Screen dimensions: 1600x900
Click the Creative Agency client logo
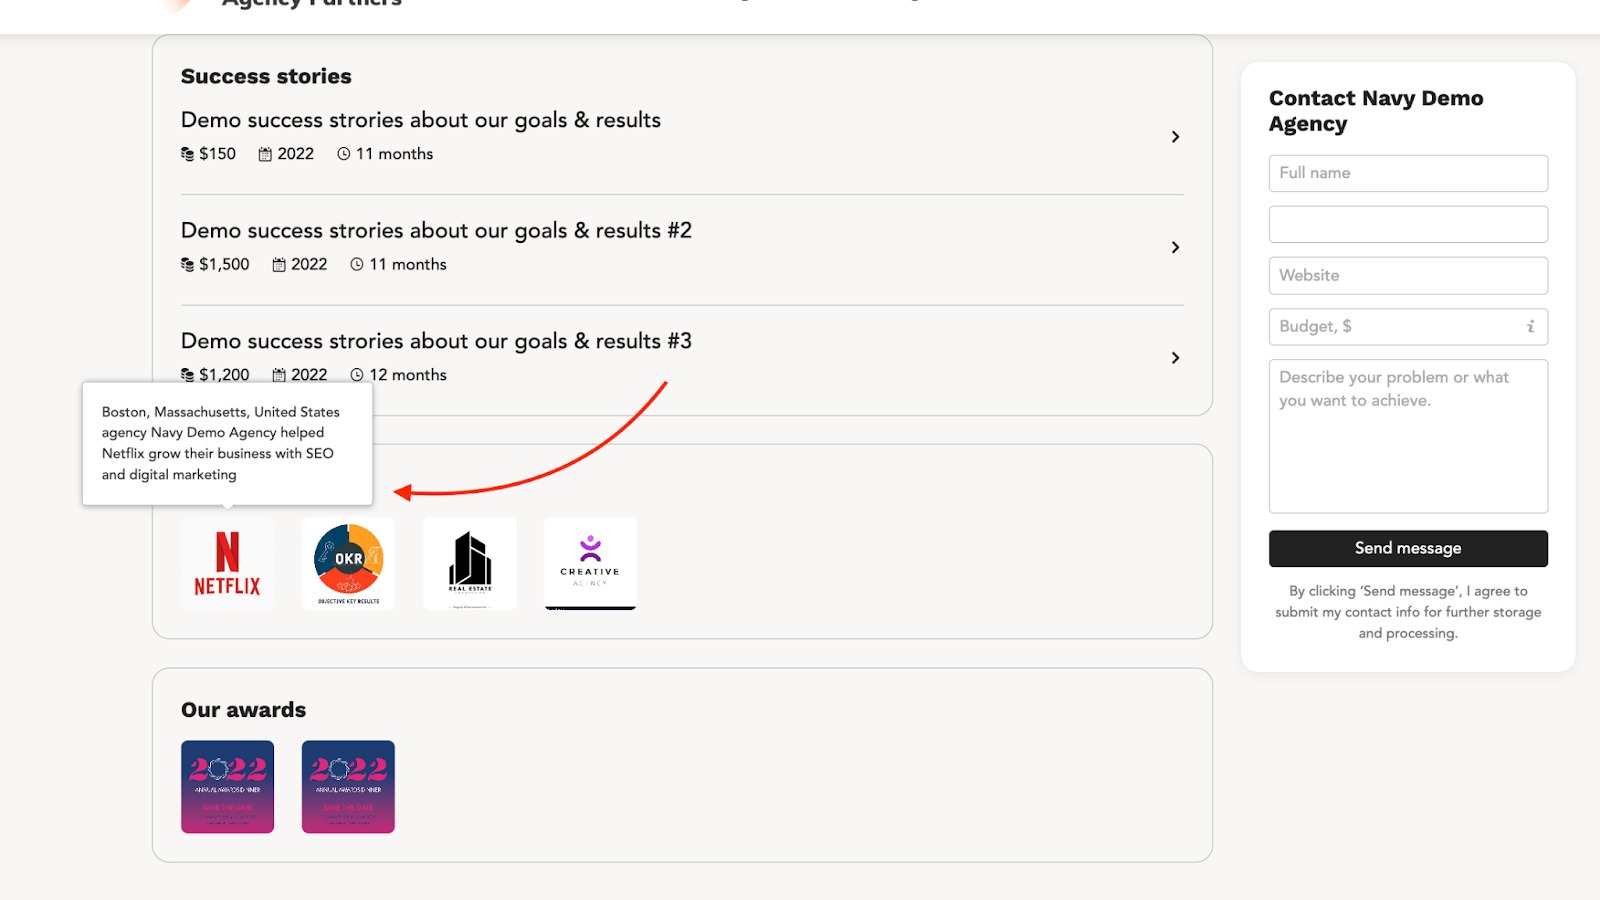click(590, 563)
